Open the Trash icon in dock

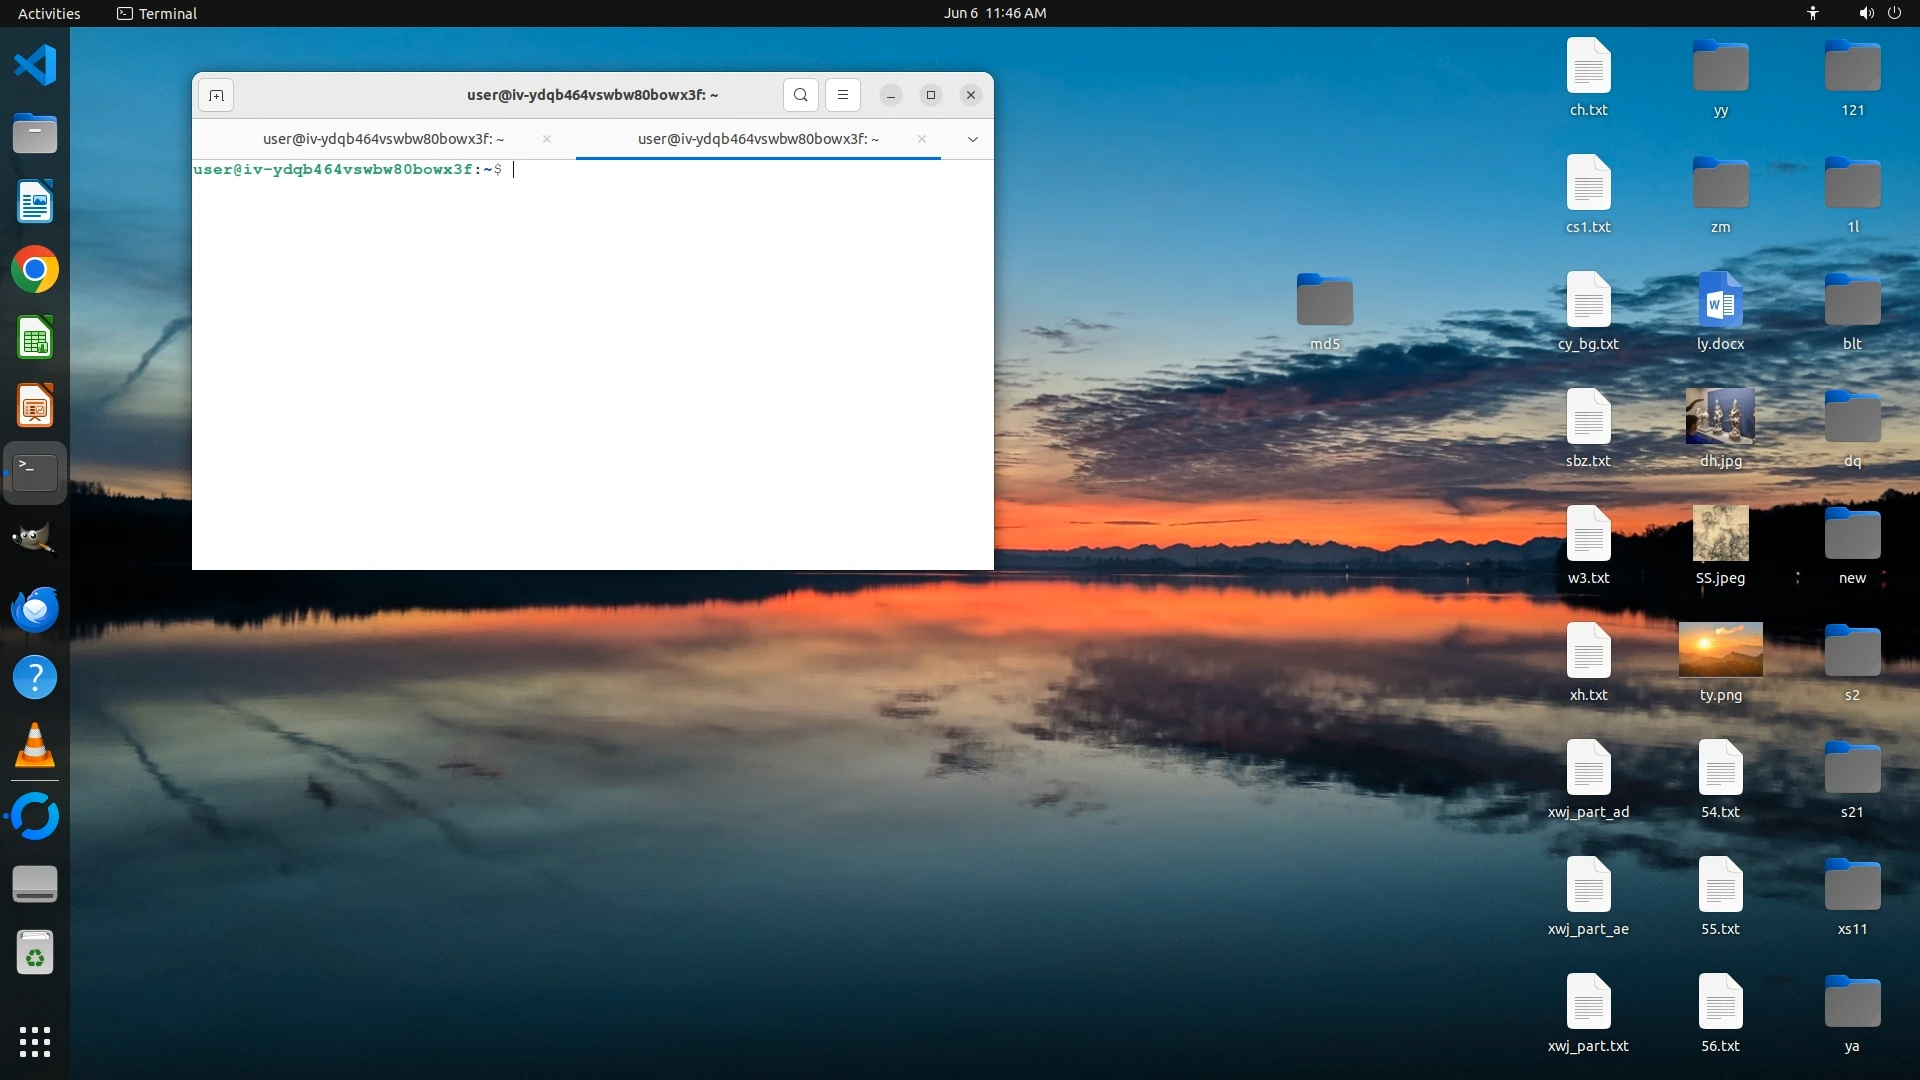[x=35, y=953]
